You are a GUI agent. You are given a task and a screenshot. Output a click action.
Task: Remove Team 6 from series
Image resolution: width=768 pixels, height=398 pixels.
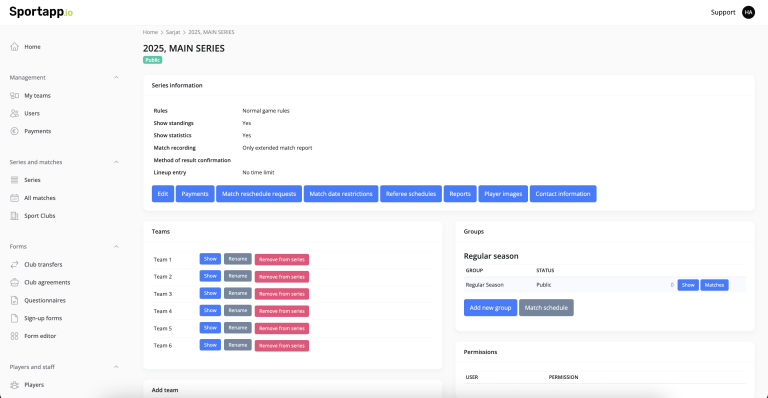pyautogui.click(x=282, y=346)
